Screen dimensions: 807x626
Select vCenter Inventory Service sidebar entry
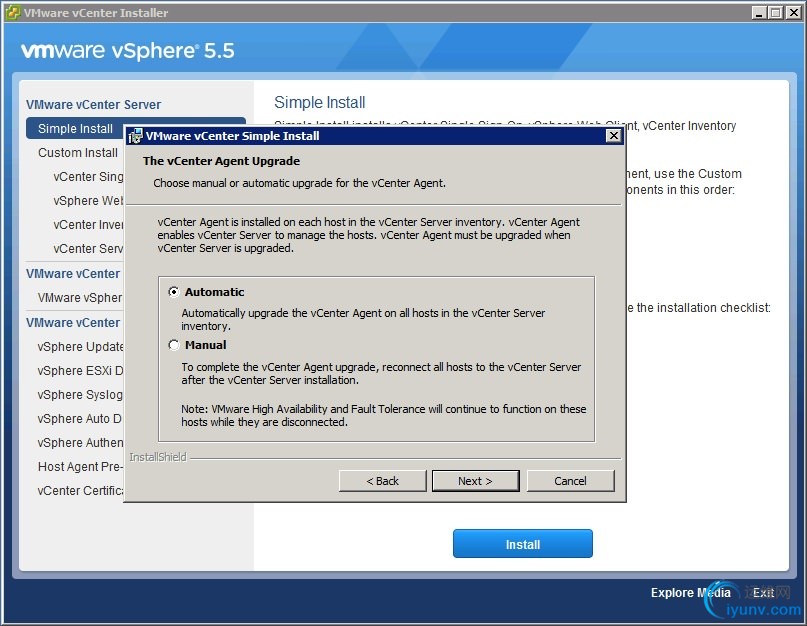point(88,225)
